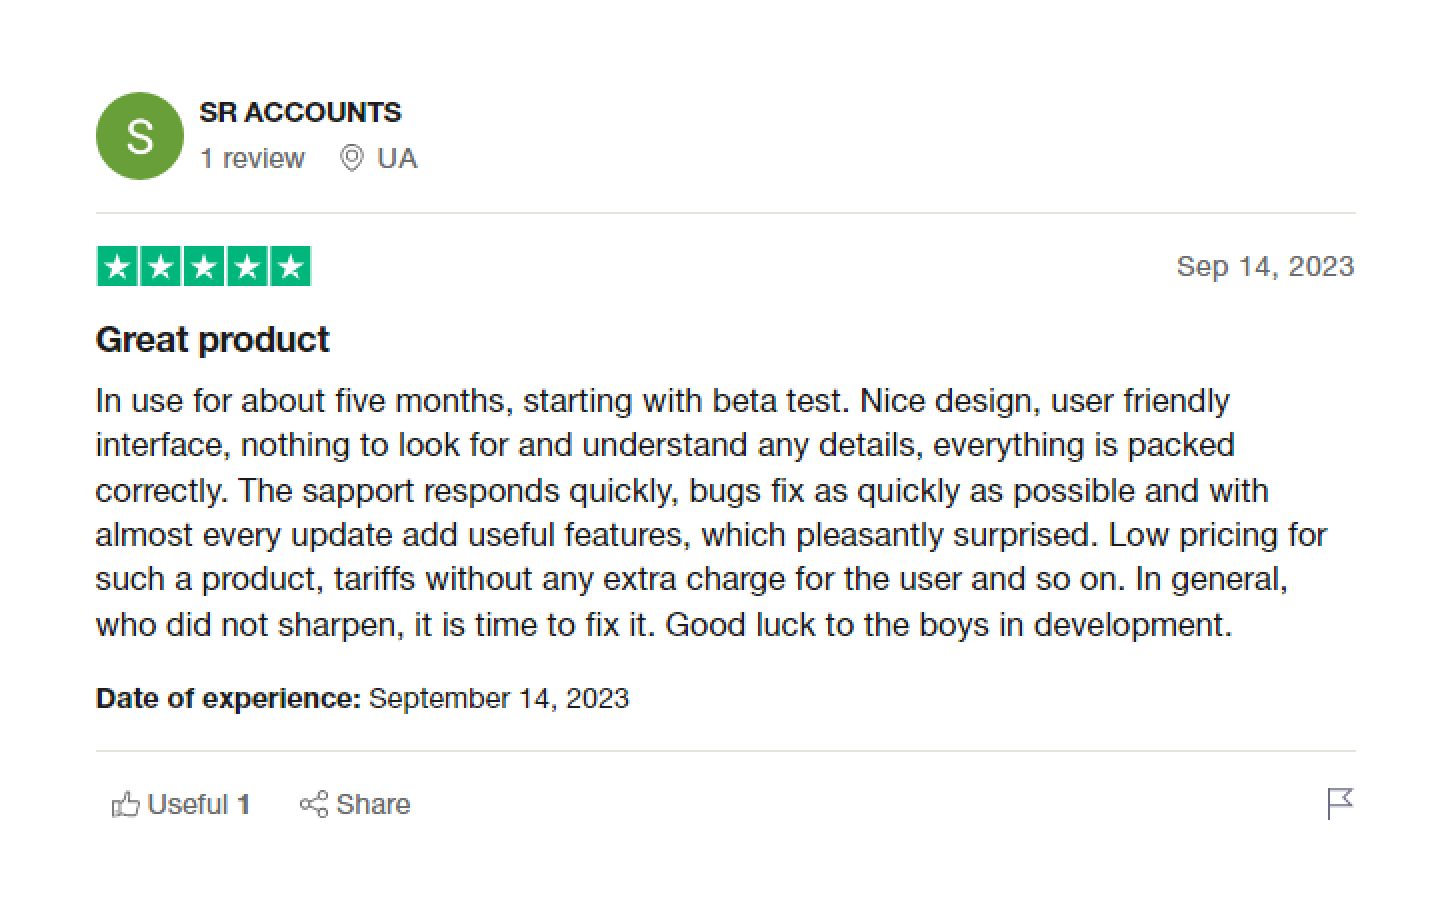
Task: Flag this review with the flag icon
Action: 1339,803
